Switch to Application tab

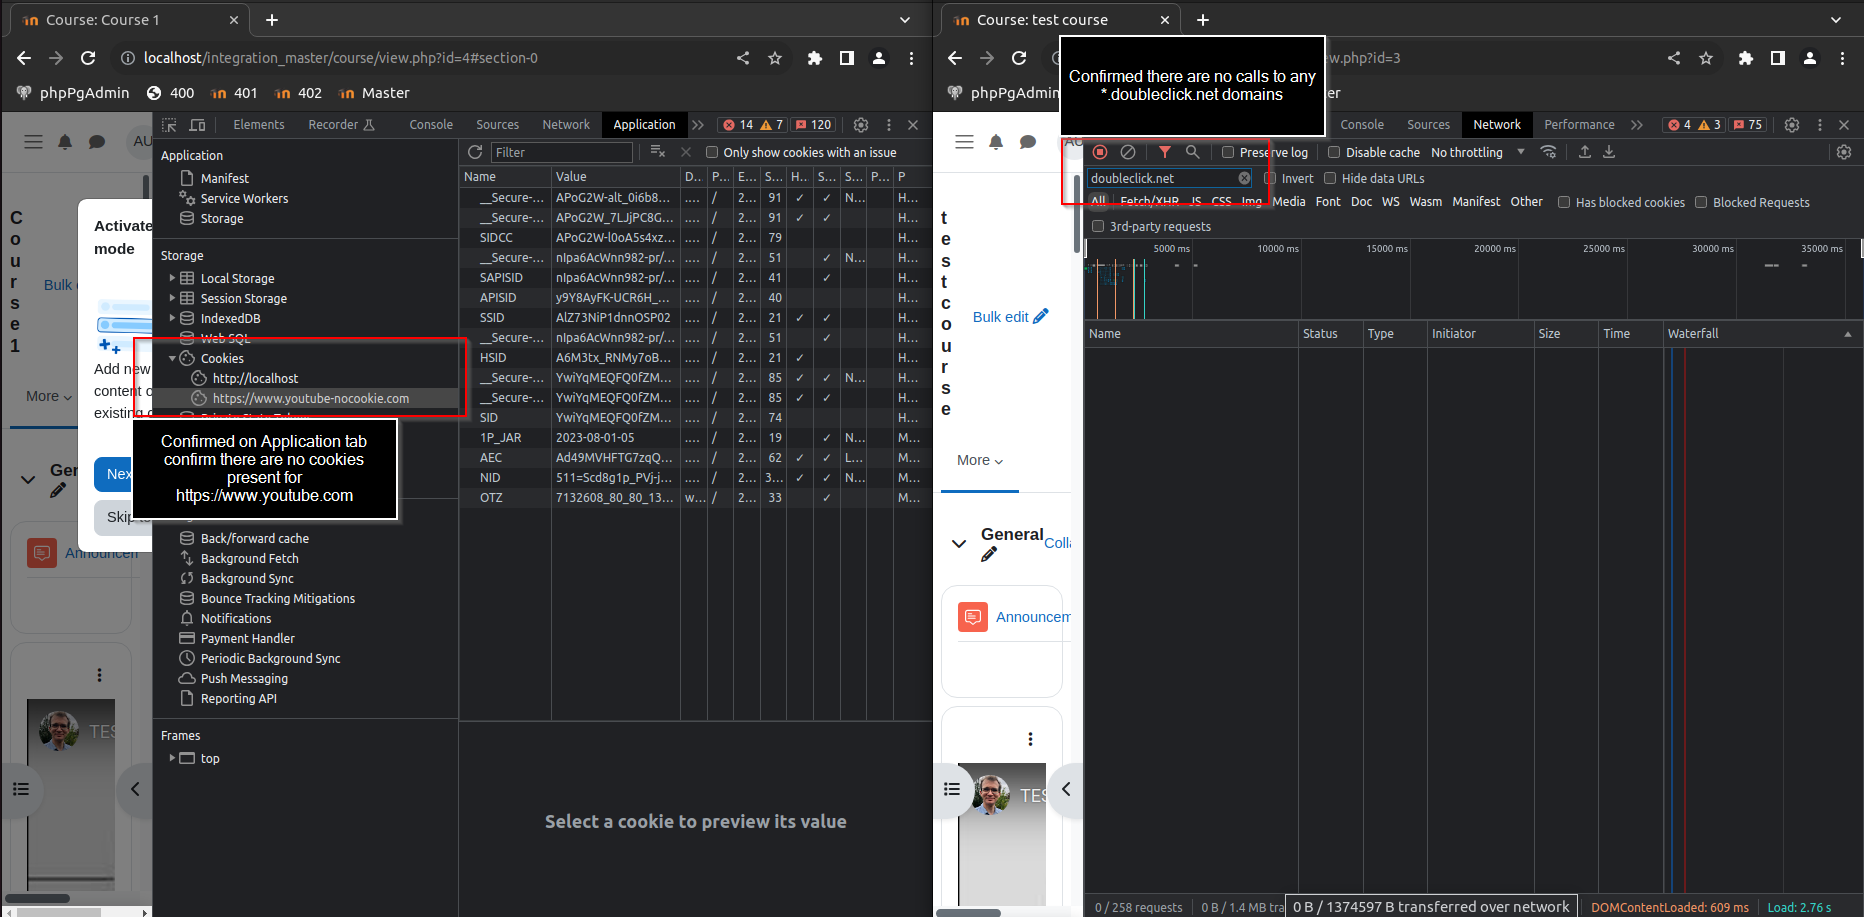click(x=644, y=125)
